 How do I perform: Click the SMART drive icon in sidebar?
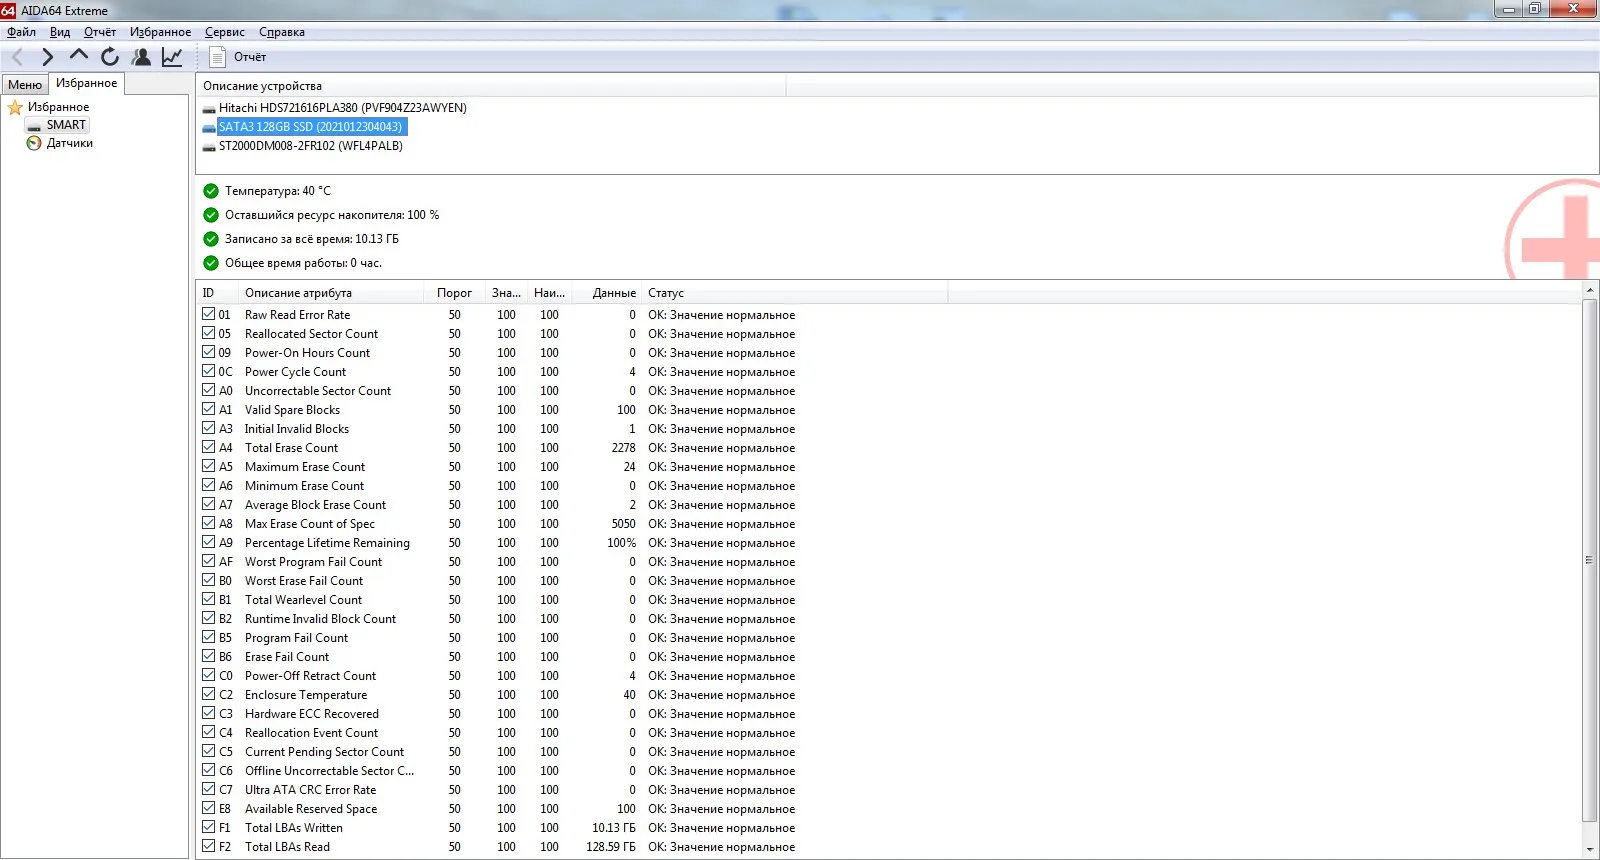[x=34, y=125]
